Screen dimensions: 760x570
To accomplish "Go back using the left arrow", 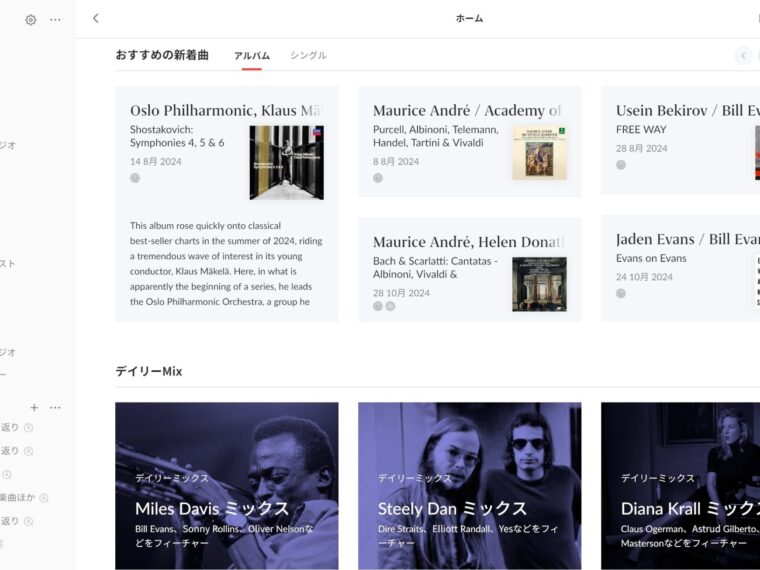I will (96, 18).
